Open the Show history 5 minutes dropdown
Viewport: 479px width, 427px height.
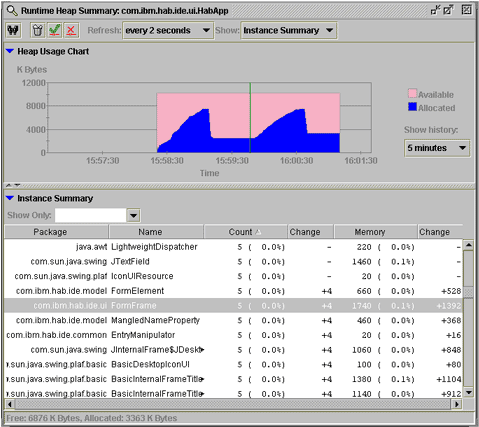pos(437,148)
